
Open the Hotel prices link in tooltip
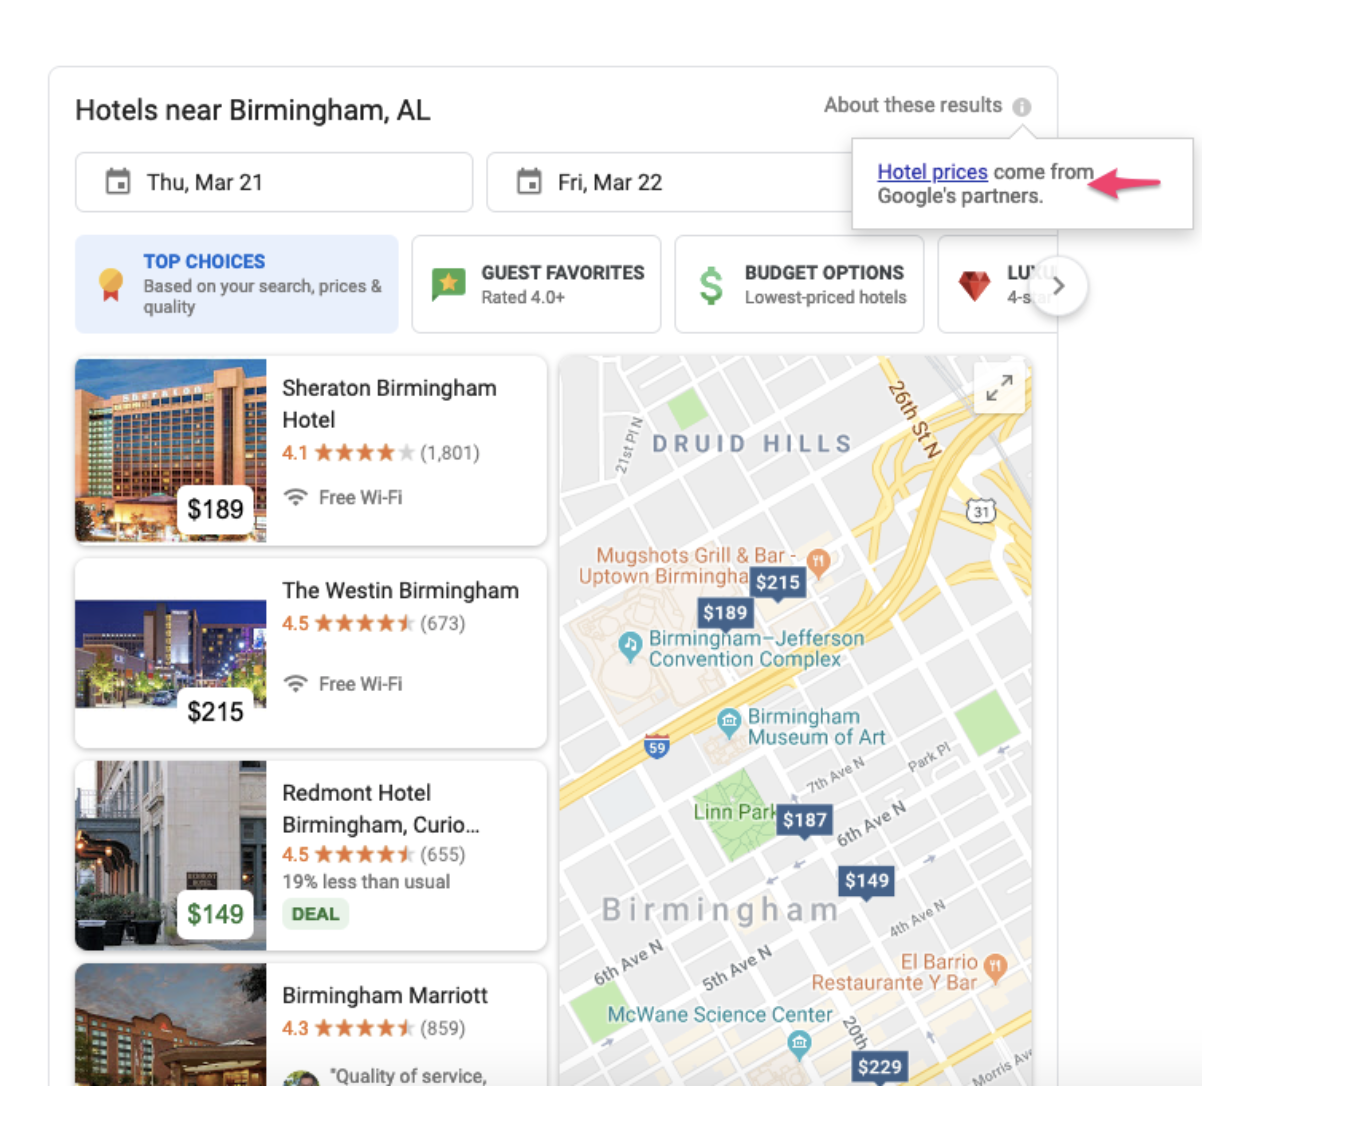932,172
